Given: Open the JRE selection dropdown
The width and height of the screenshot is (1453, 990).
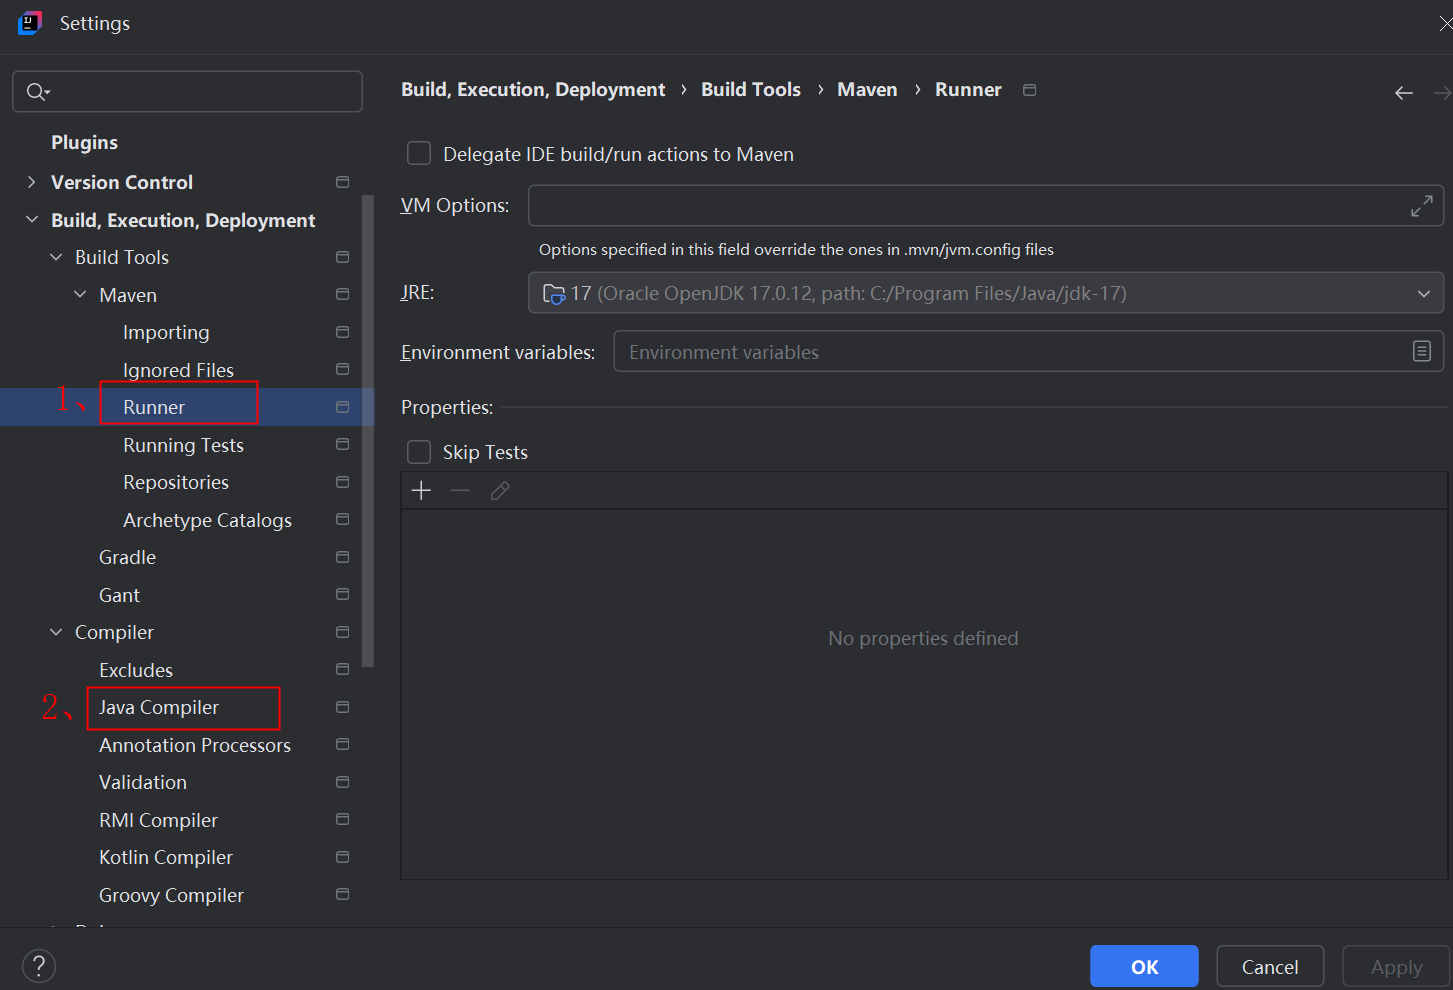Looking at the screenshot, I should [986, 293].
